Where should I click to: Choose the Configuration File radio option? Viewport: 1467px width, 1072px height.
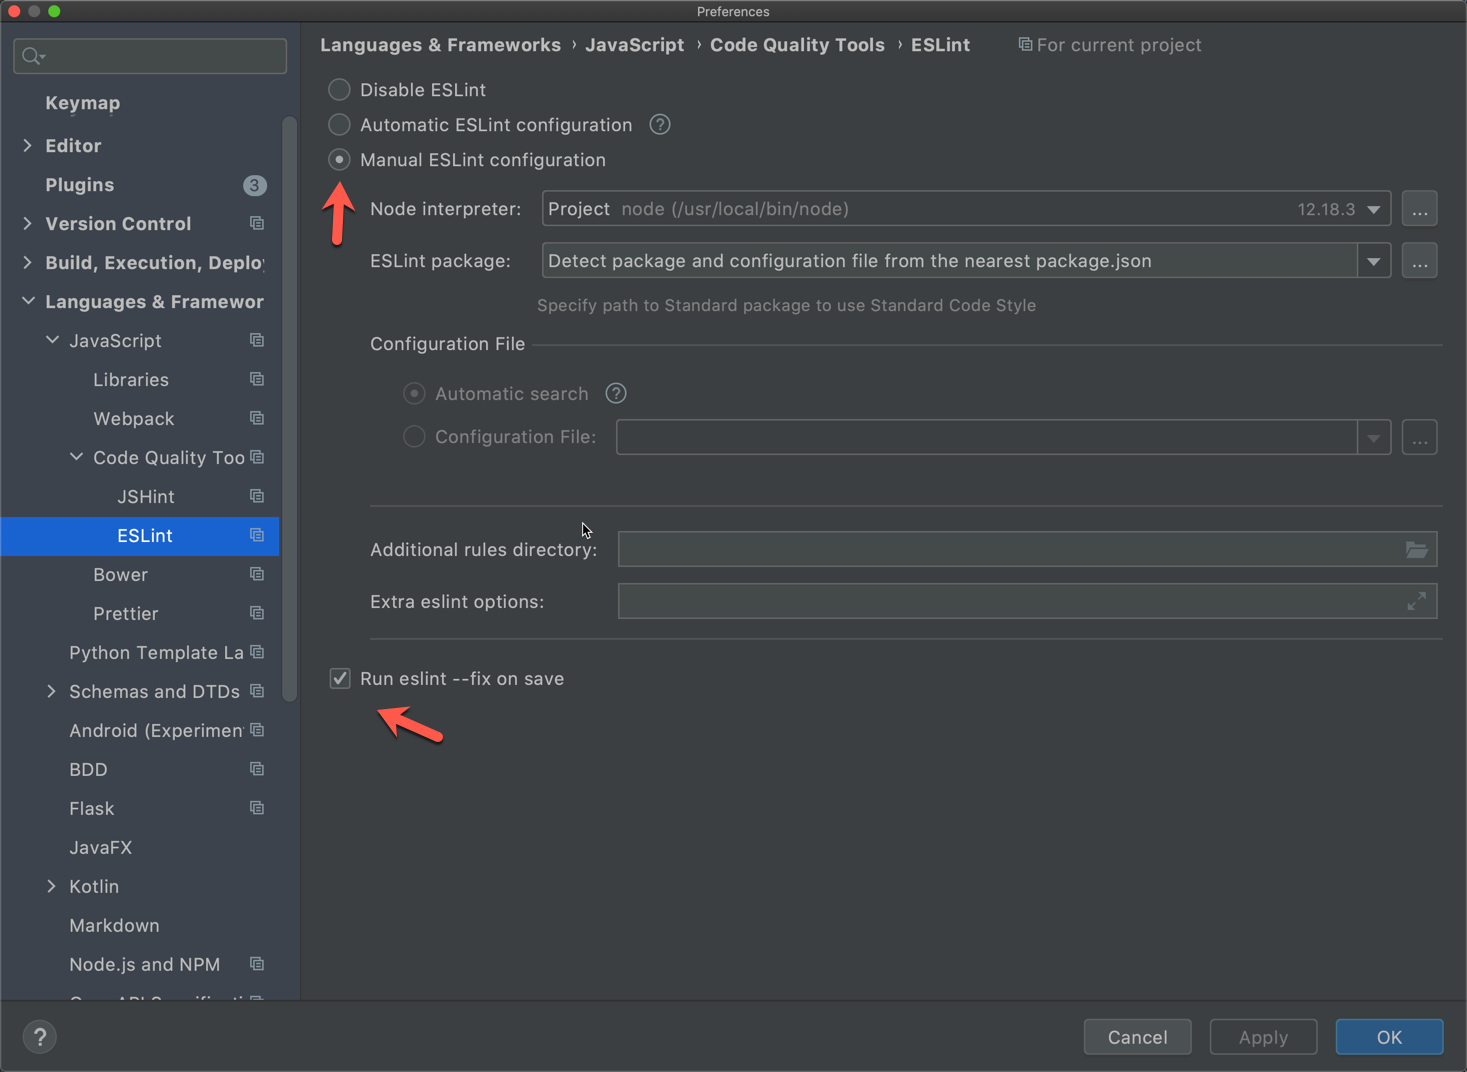point(414,437)
